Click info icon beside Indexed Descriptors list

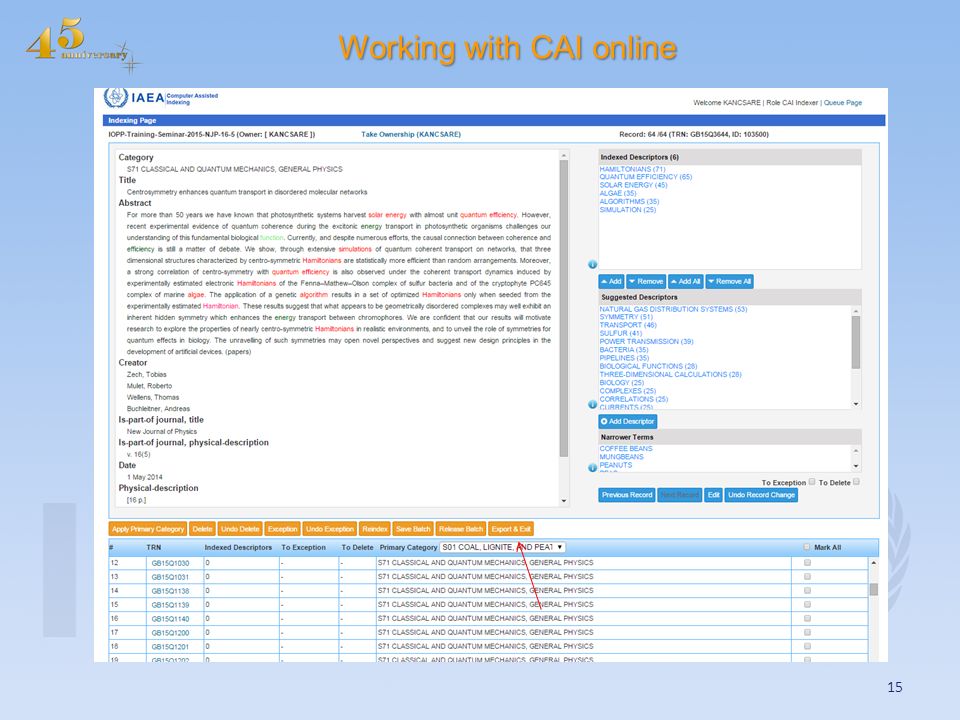pos(593,264)
